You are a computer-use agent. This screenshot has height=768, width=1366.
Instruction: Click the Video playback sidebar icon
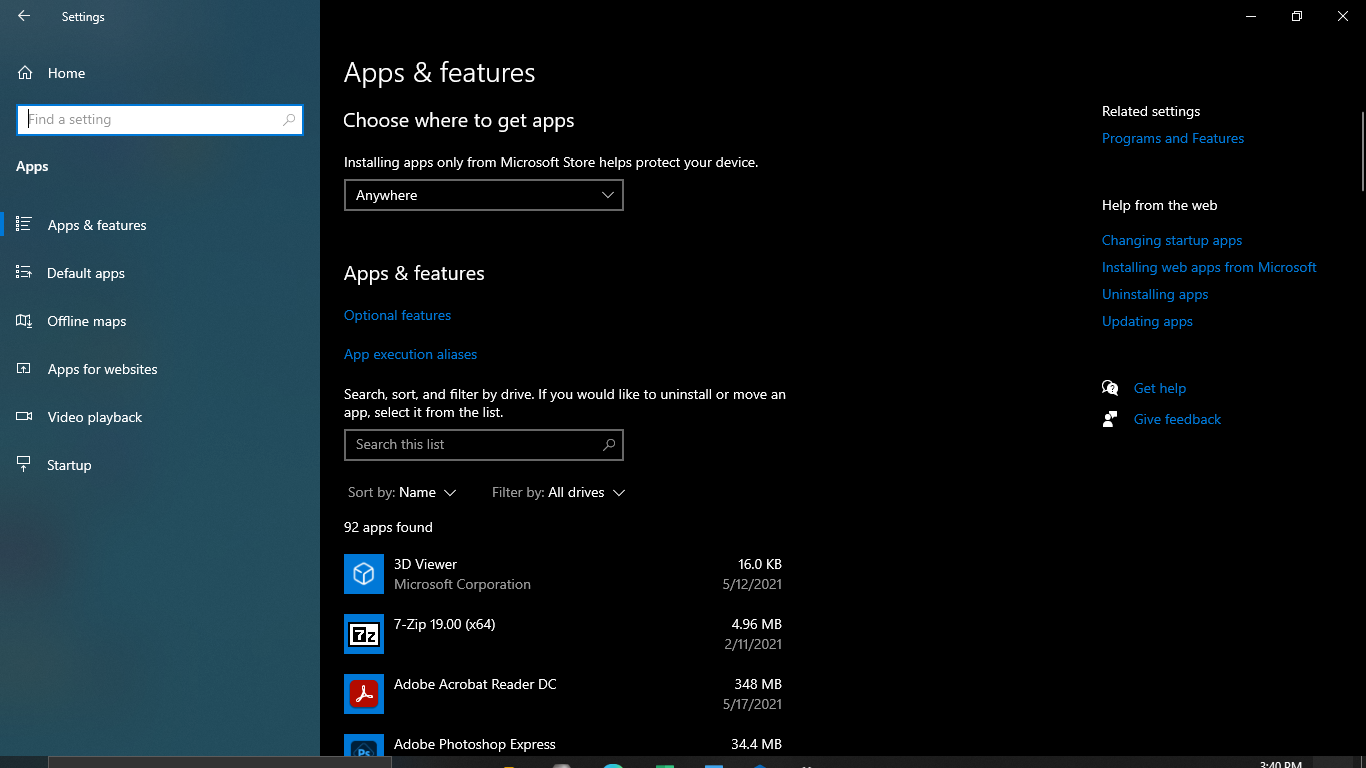tap(24, 417)
